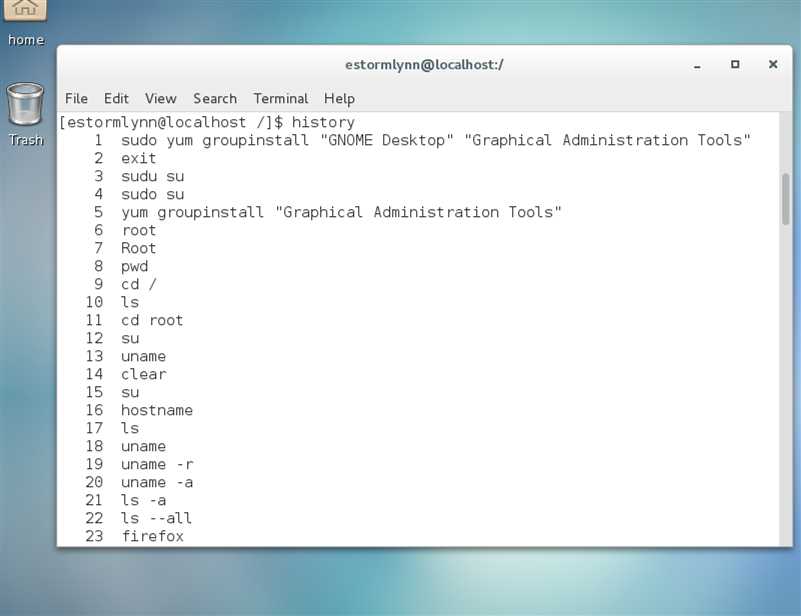
Task: Click the prompt line with history command
Action: coord(206,122)
